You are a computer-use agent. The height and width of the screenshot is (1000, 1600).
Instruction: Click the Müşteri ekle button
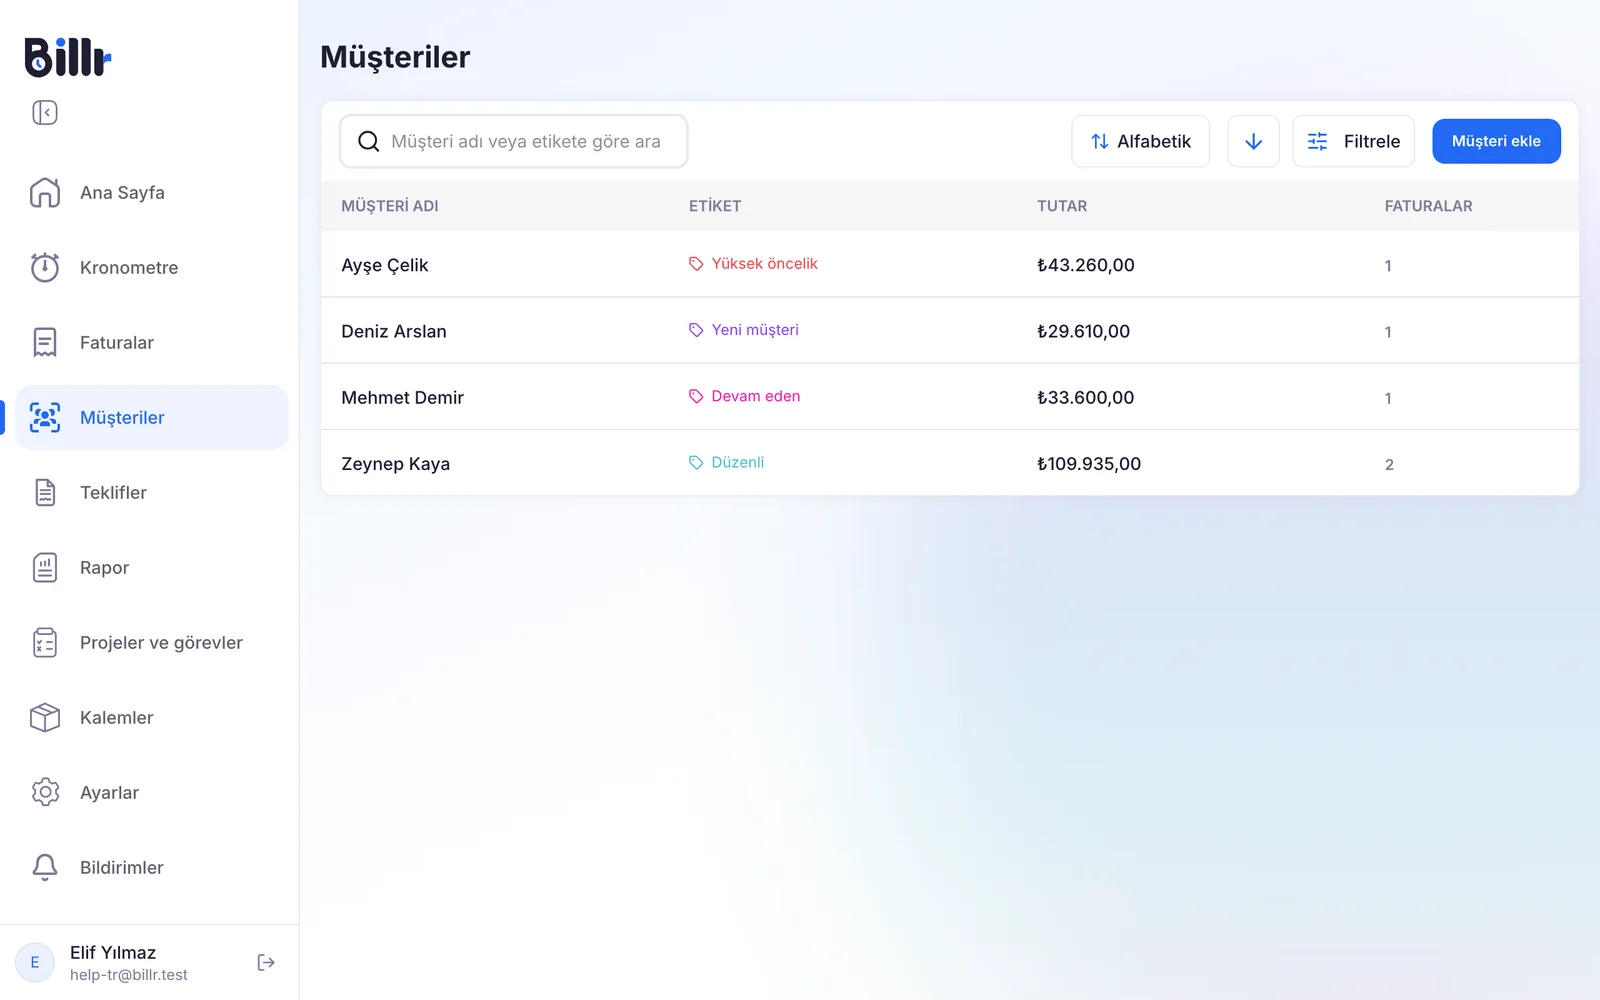click(x=1496, y=141)
